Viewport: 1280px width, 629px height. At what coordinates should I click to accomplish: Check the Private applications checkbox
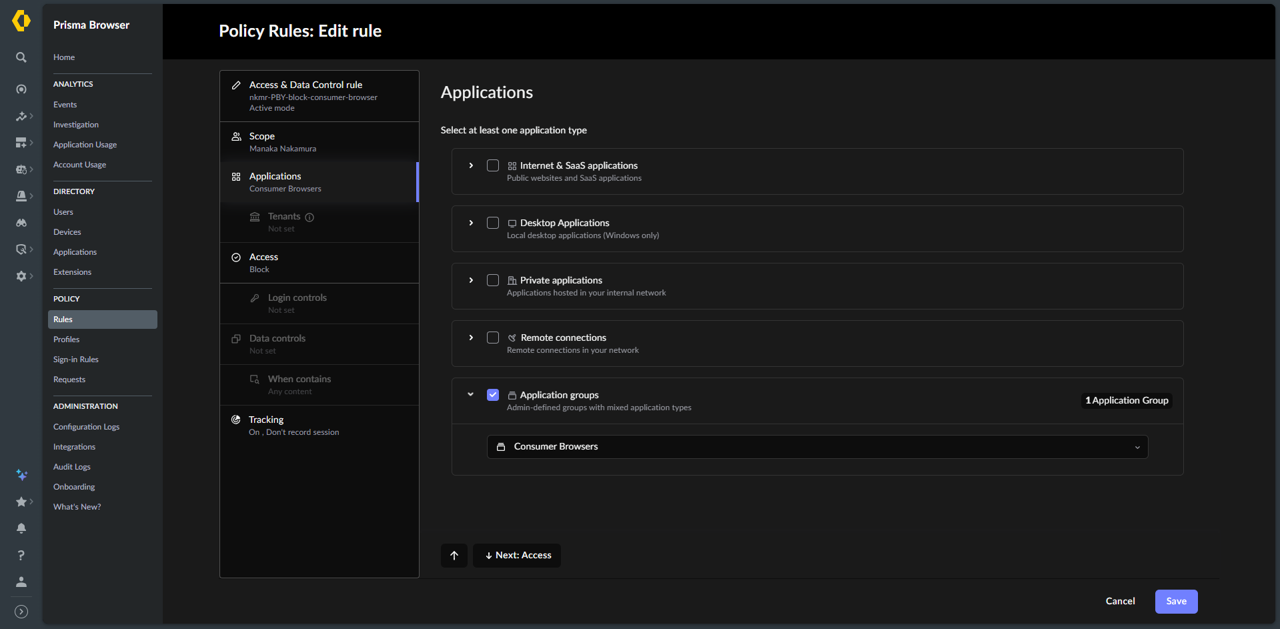pos(493,280)
